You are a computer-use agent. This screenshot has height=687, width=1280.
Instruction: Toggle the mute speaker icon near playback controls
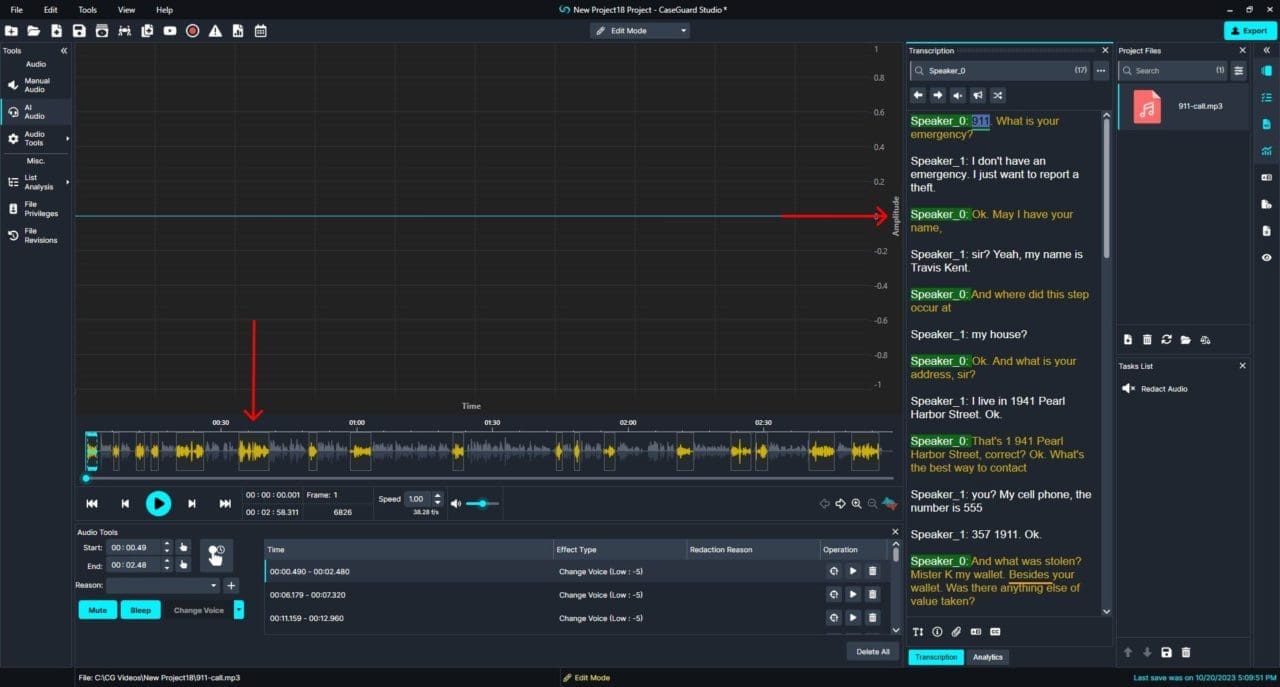coord(458,503)
